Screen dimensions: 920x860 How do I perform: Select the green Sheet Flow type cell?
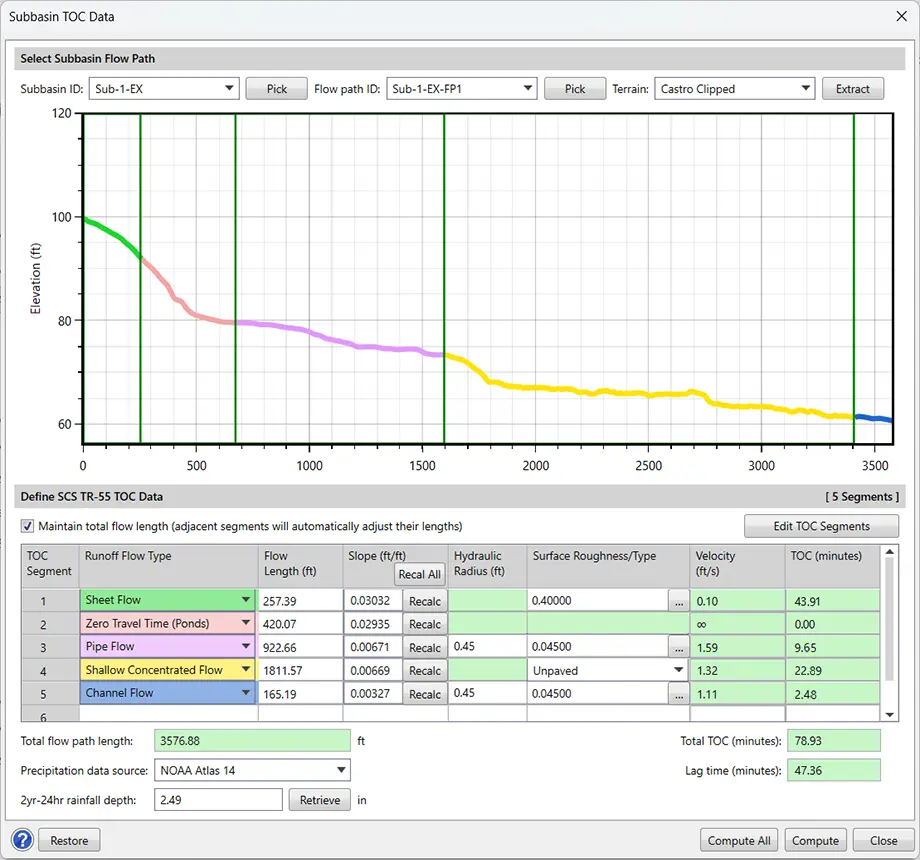tap(160, 600)
